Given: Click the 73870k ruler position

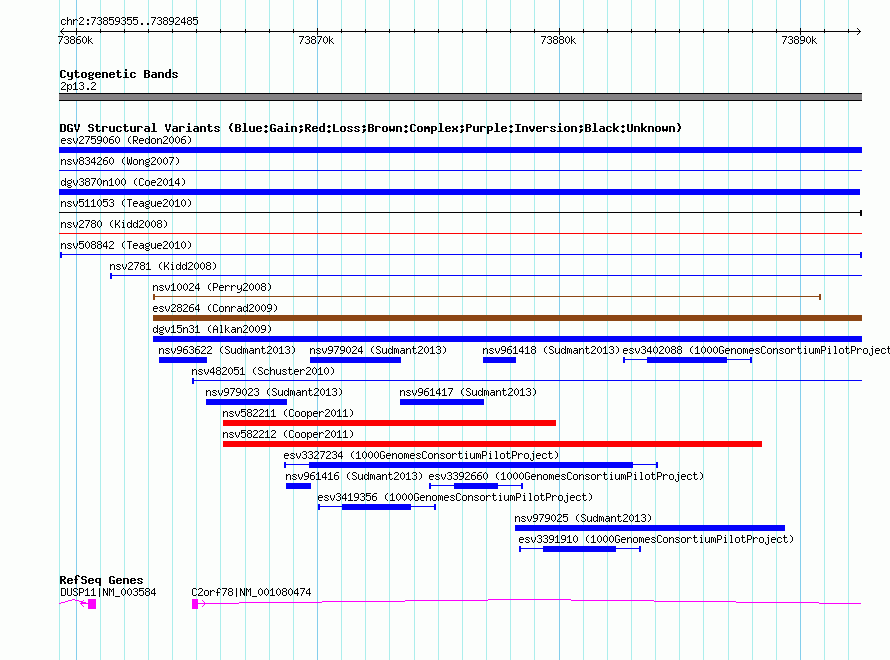Looking at the screenshot, I should pyautogui.click(x=316, y=40).
